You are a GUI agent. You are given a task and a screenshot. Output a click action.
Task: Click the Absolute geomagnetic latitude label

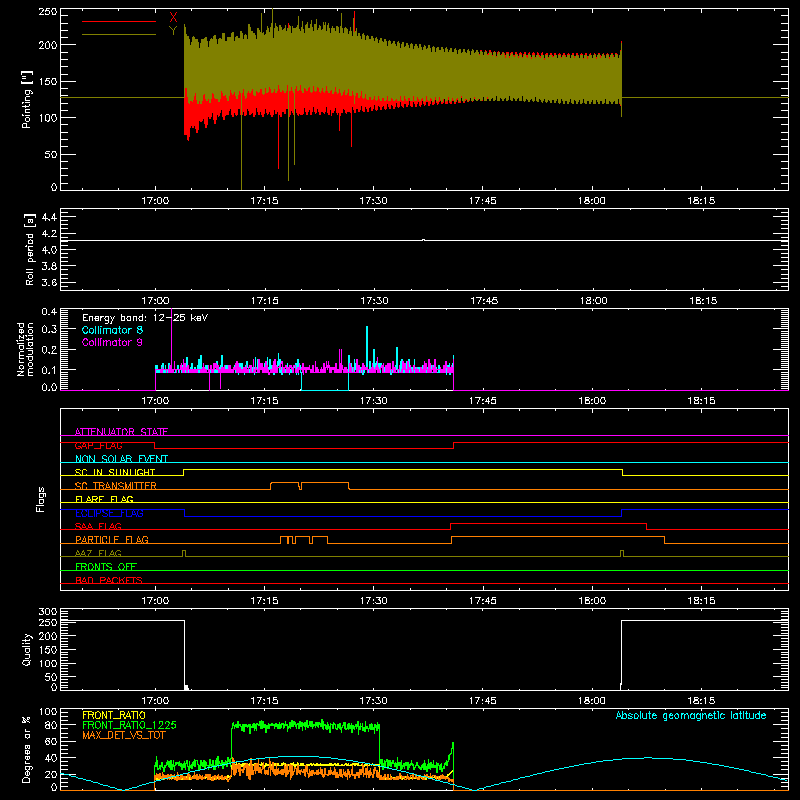tap(691, 715)
